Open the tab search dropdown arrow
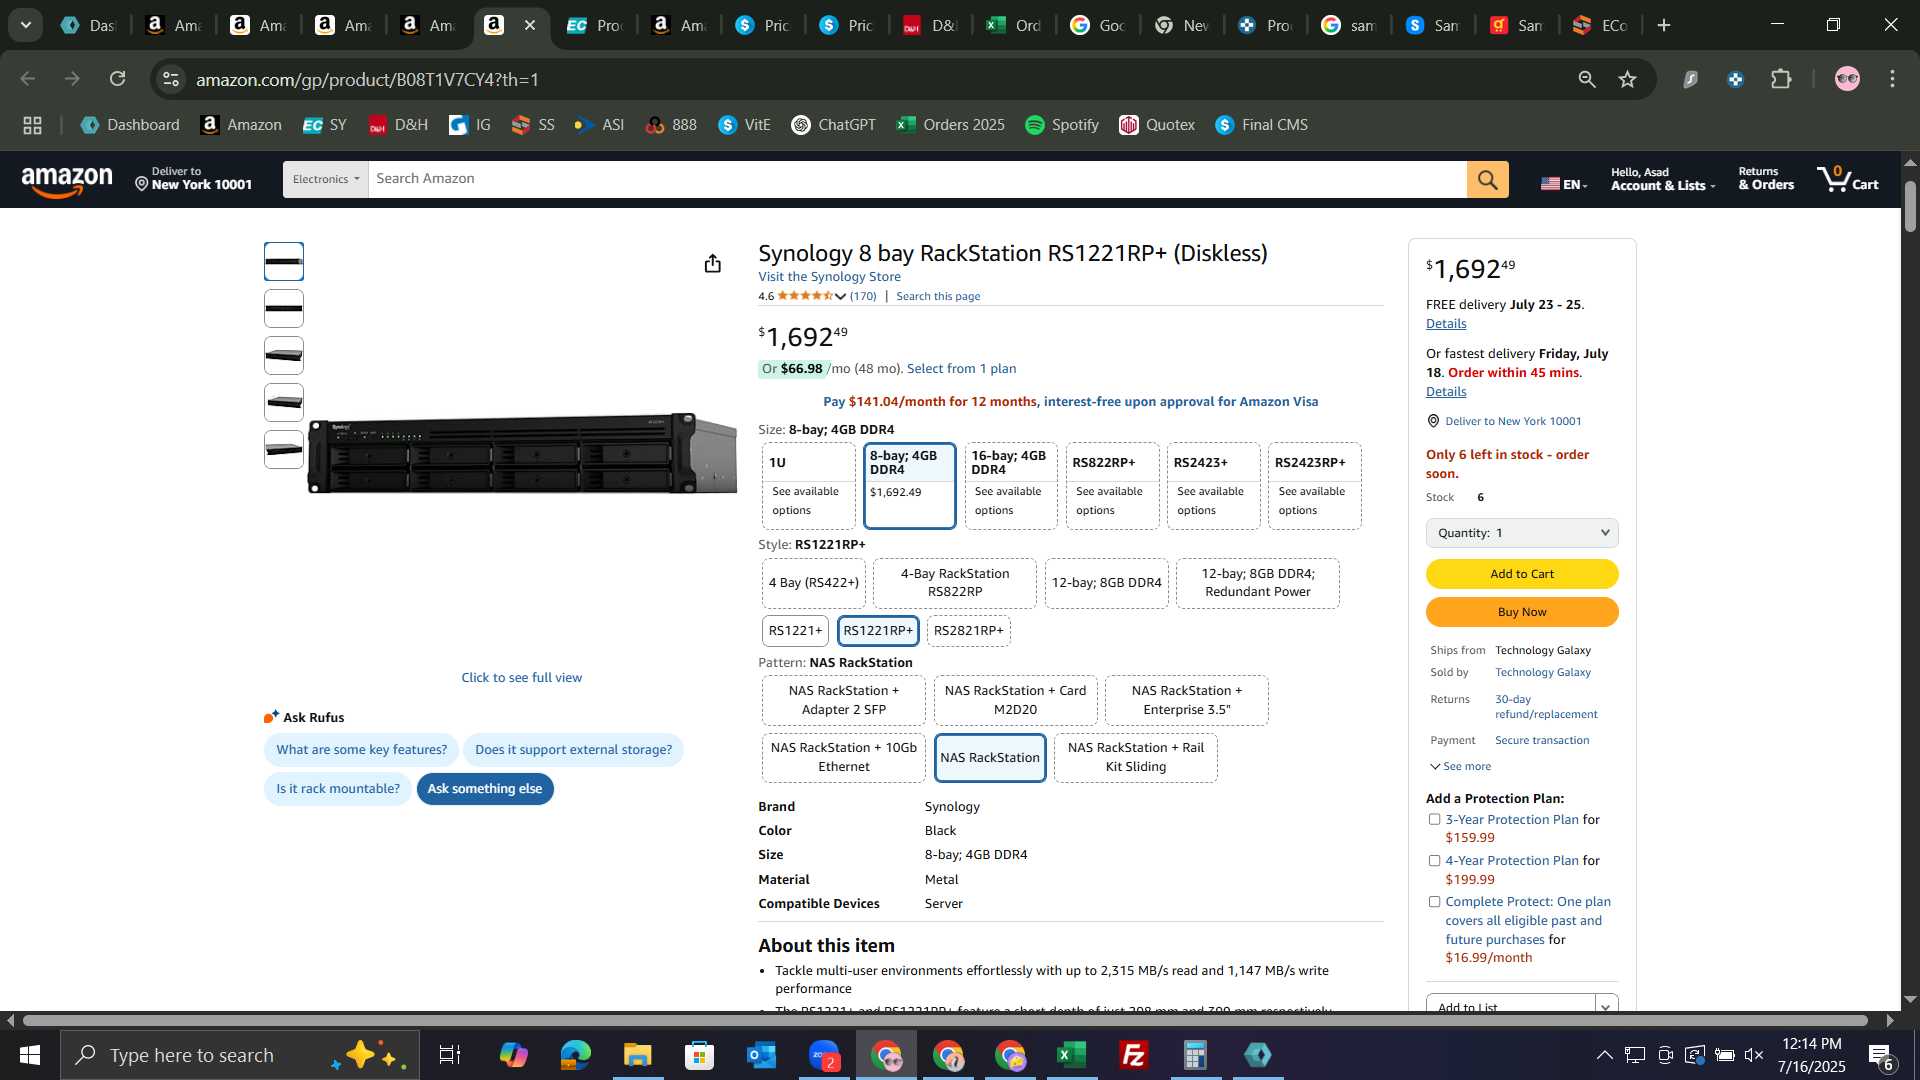Viewport: 1920px width, 1080px height. click(x=25, y=25)
